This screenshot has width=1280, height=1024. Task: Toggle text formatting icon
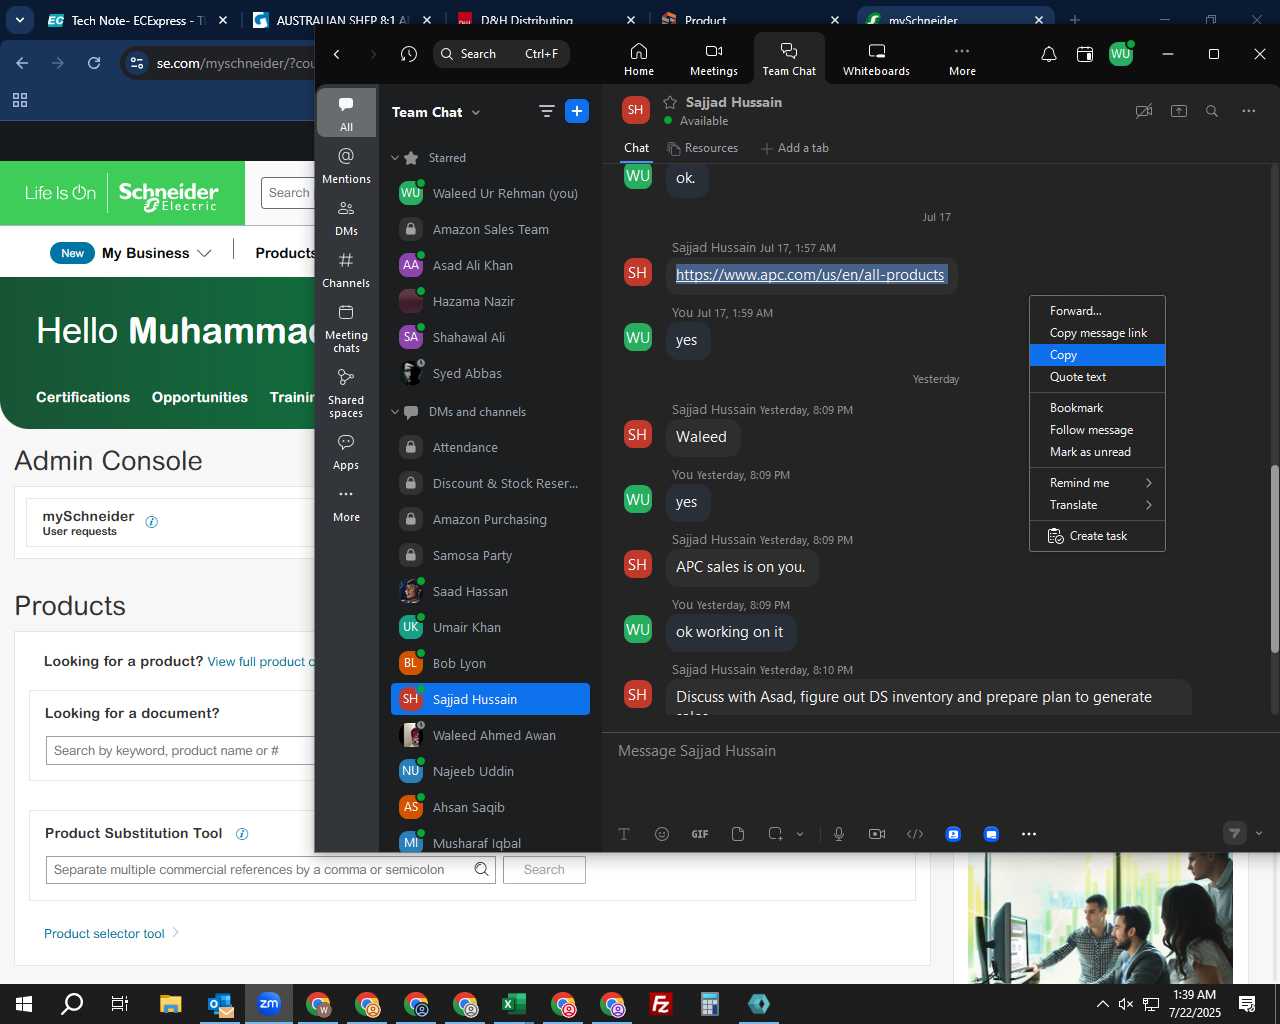pos(624,834)
